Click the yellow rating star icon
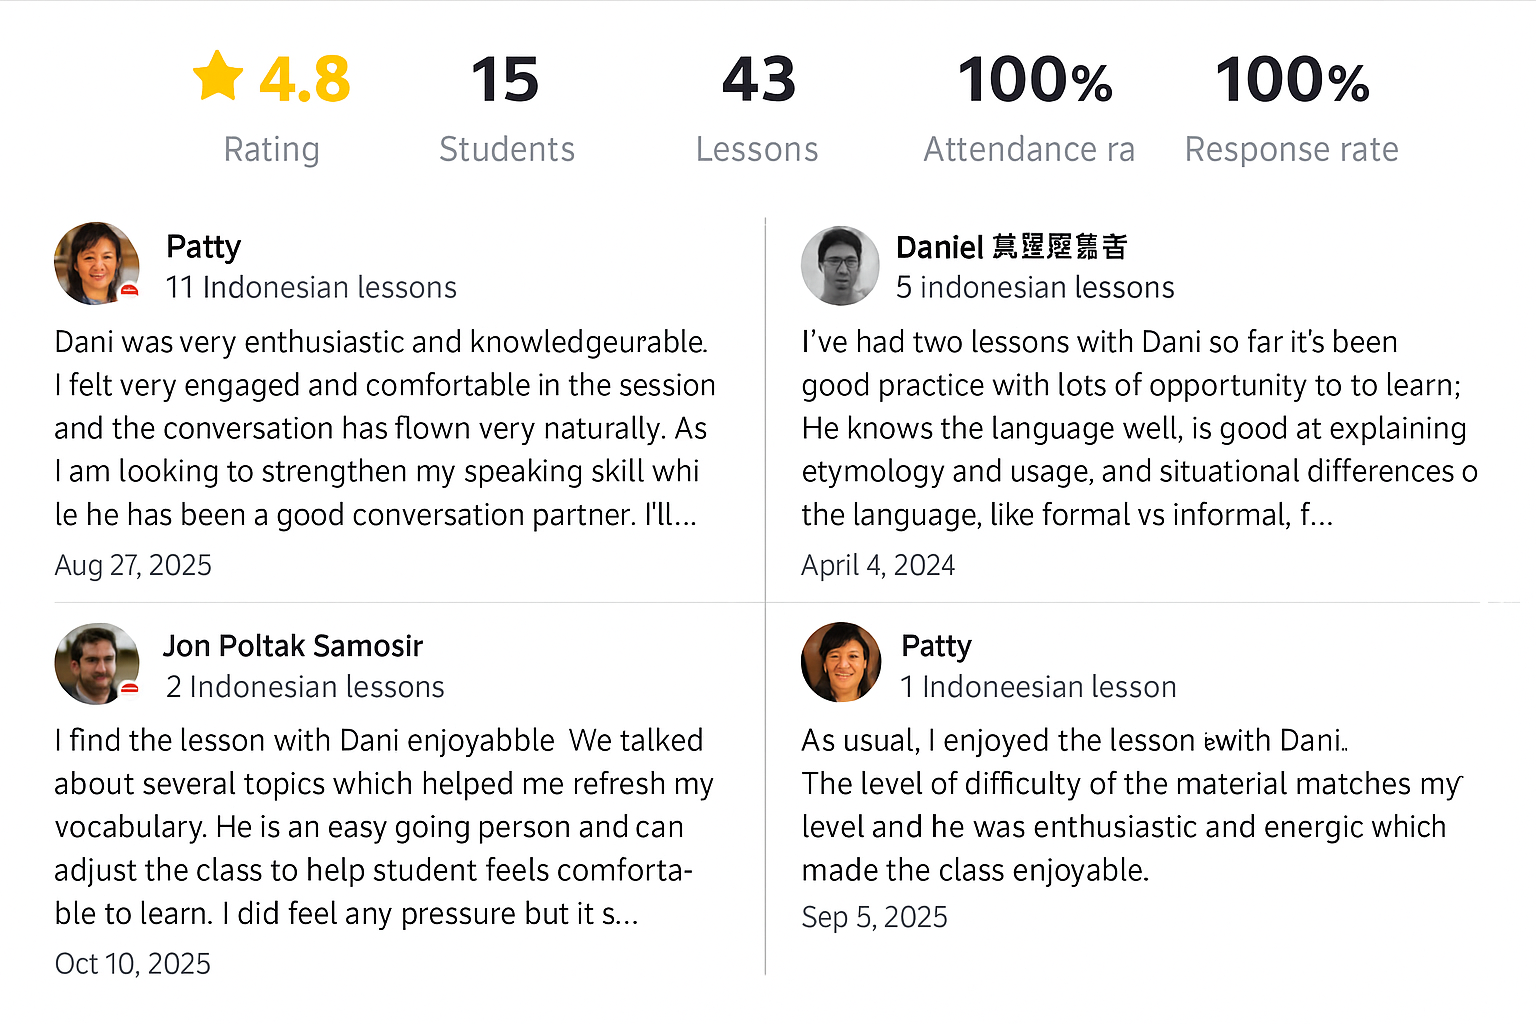 point(218,77)
